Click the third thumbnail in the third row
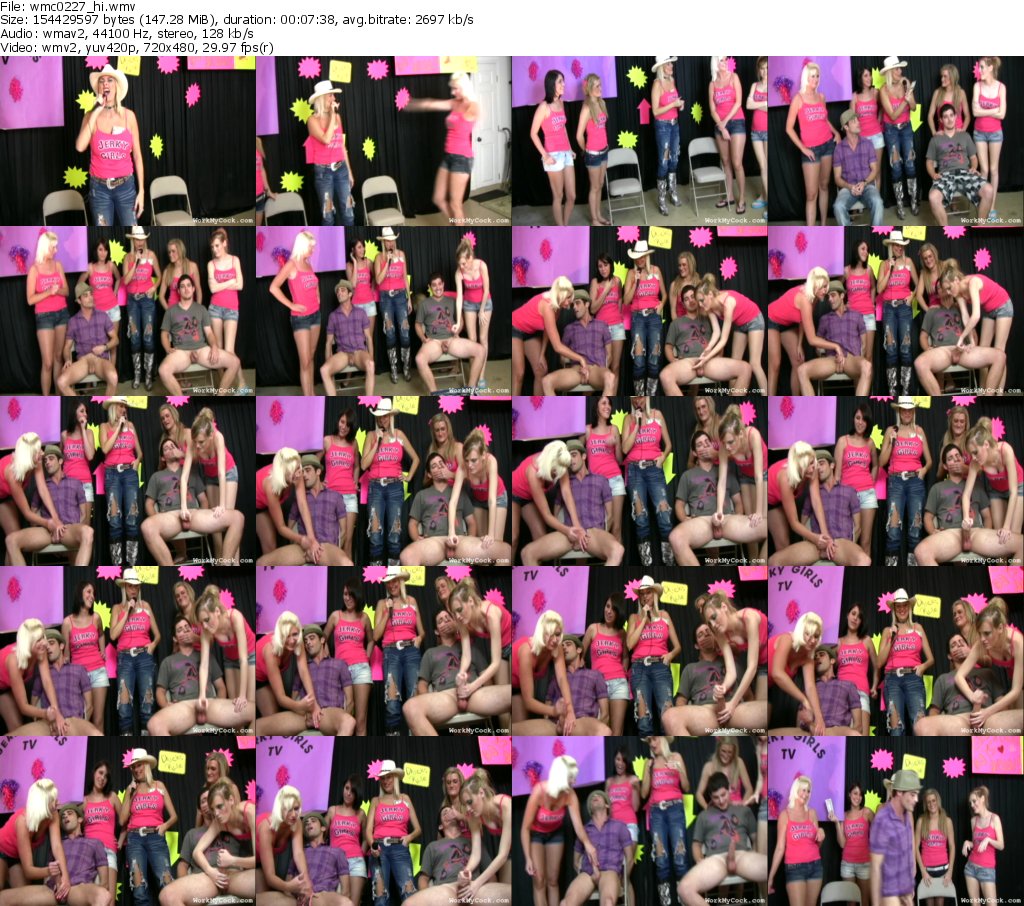The height and width of the screenshot is (906, 1024). point(640,481)
